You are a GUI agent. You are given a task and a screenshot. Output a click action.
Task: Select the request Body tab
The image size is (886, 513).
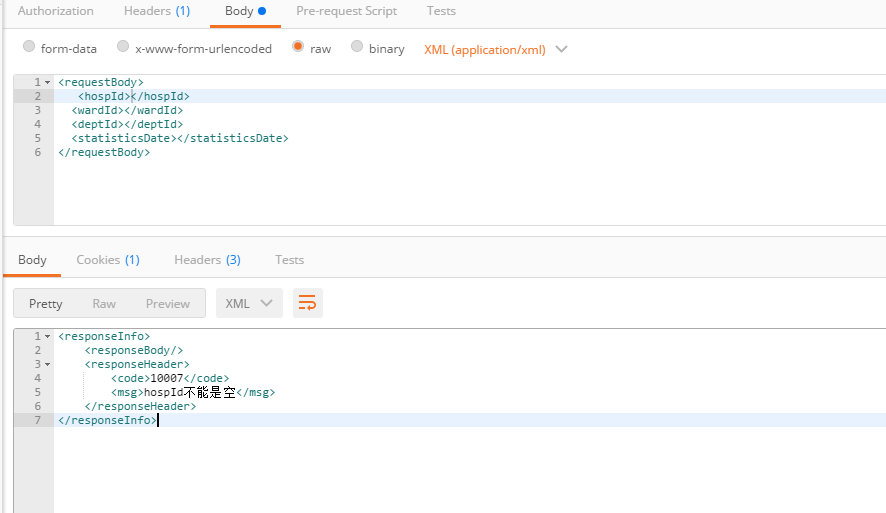point(245,11)
